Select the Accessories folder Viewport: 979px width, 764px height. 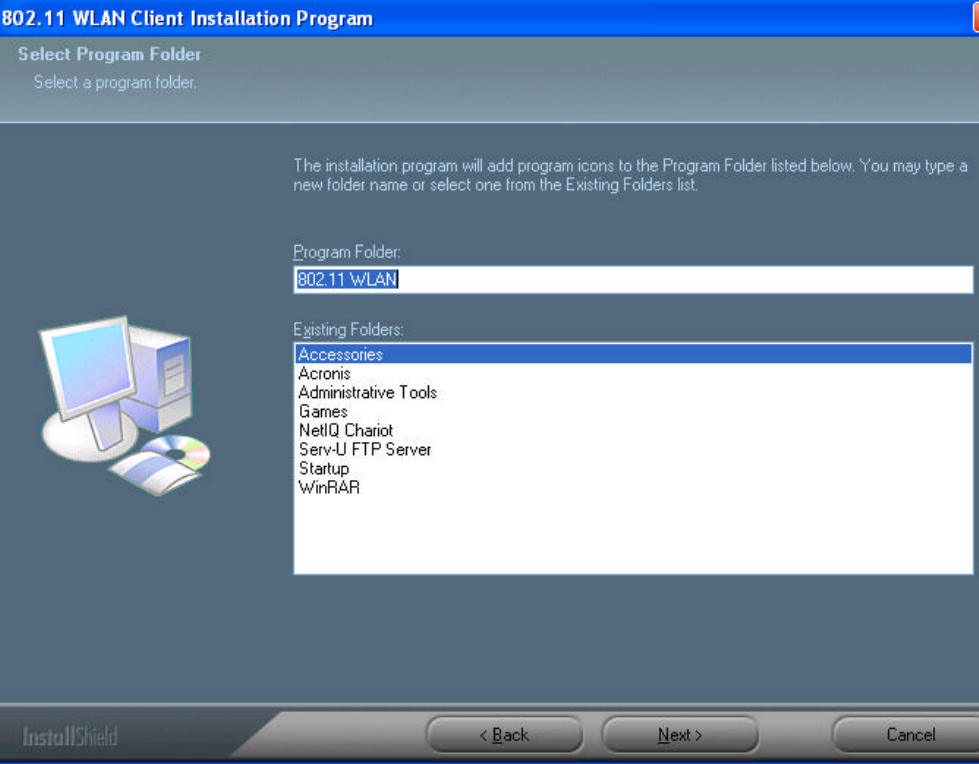633,354
